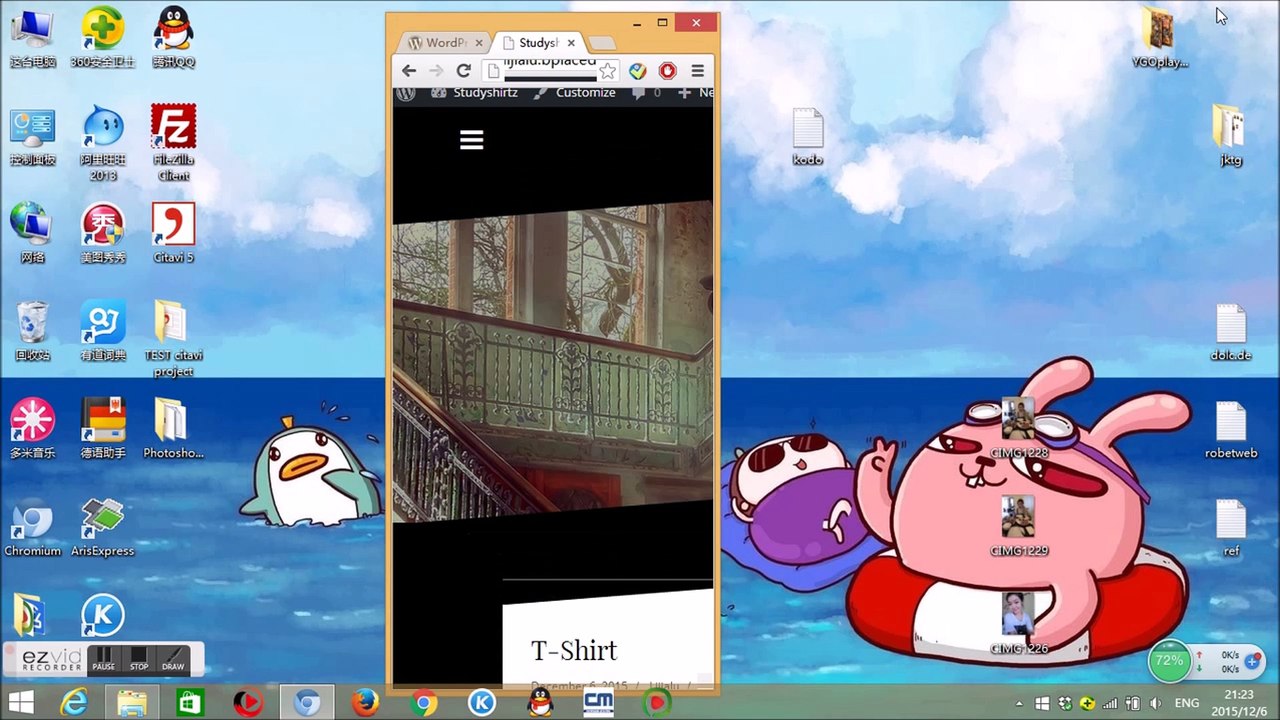Go back with the browser back arrow
The image size is (1280, 720).
click(408, 70)
